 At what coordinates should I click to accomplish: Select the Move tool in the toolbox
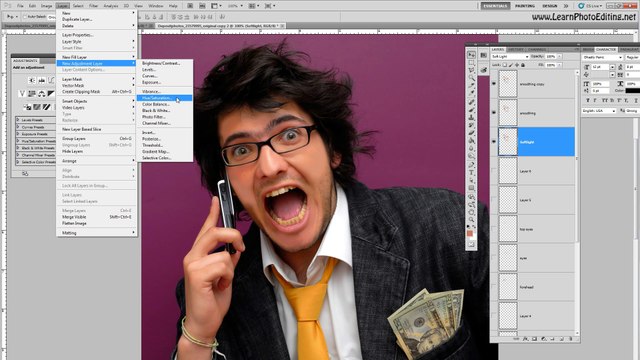point(471,55)
